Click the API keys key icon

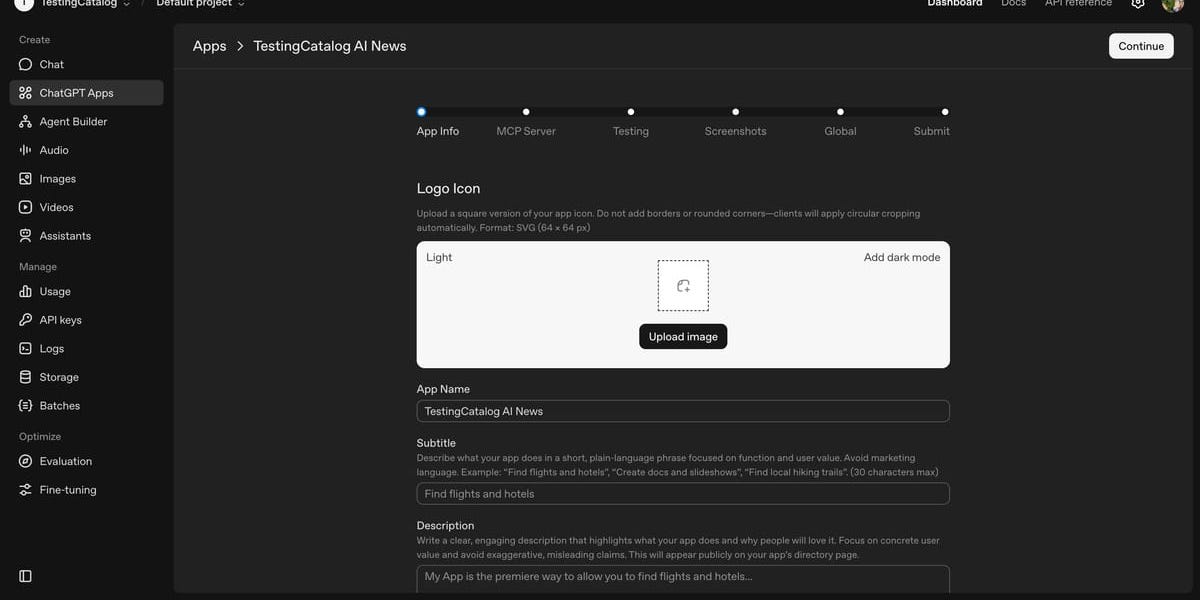point(26,320)
